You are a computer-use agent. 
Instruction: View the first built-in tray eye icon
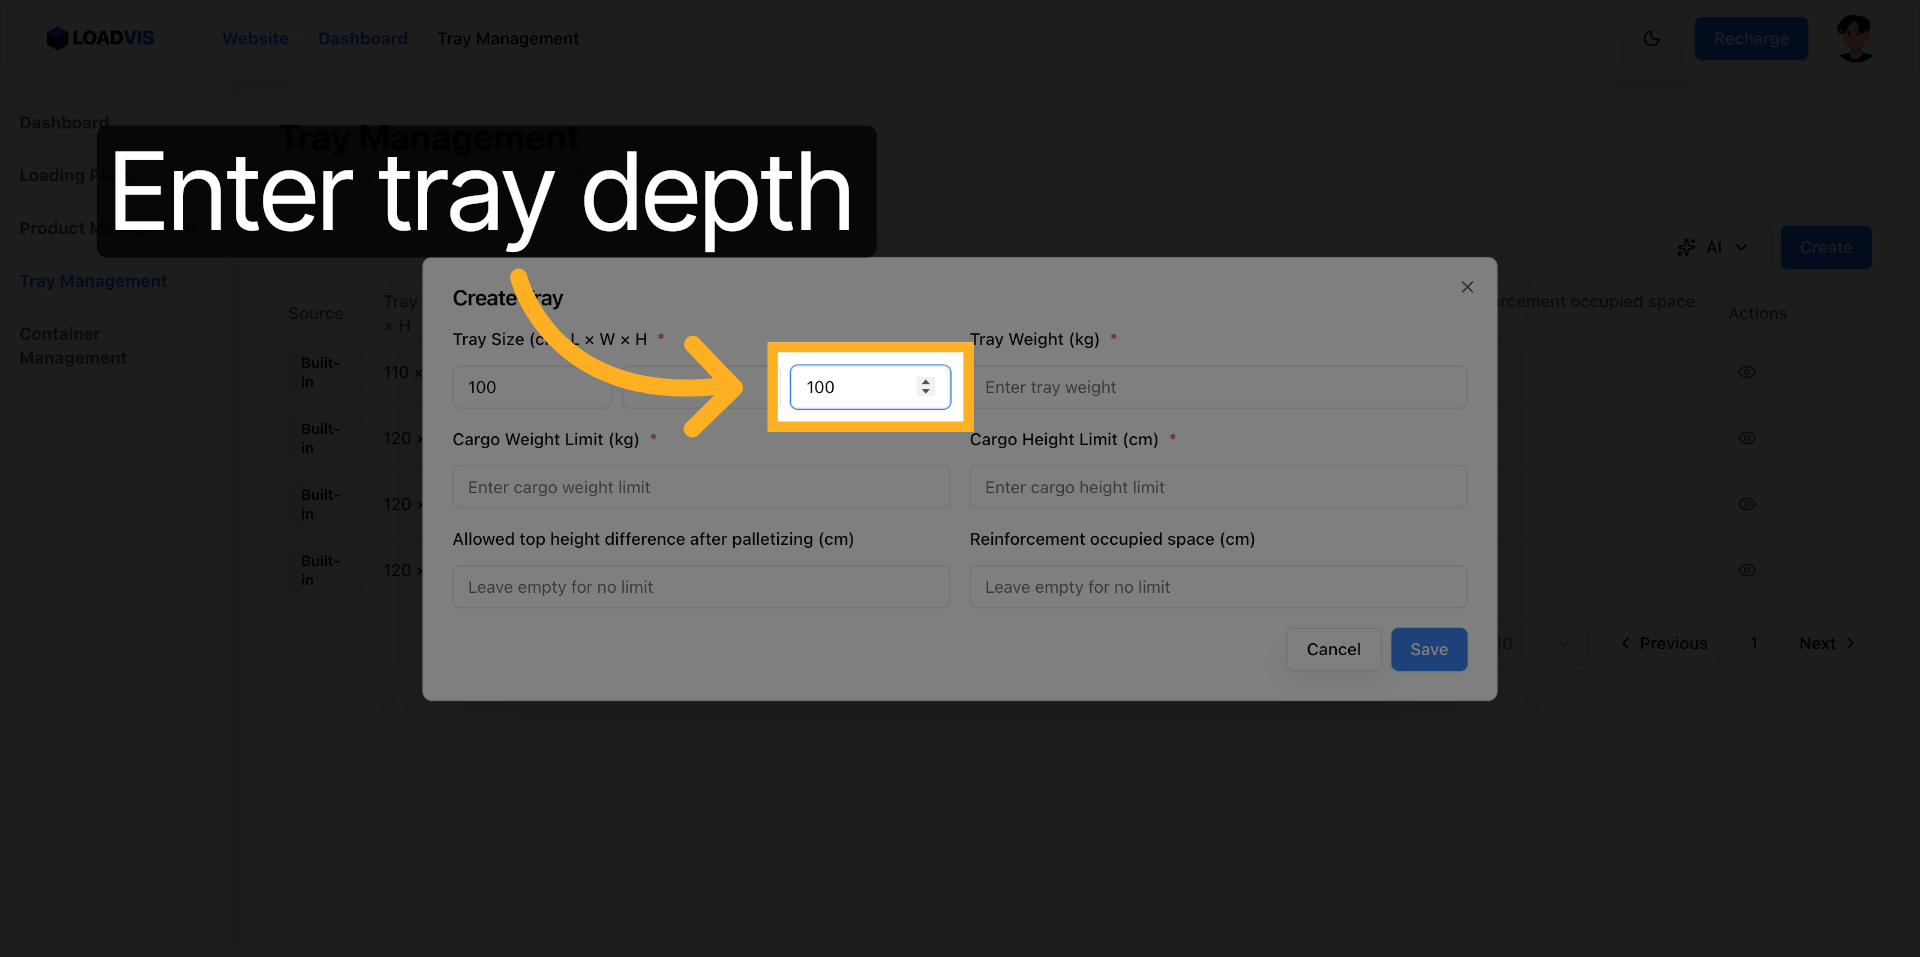[1746, 372]
